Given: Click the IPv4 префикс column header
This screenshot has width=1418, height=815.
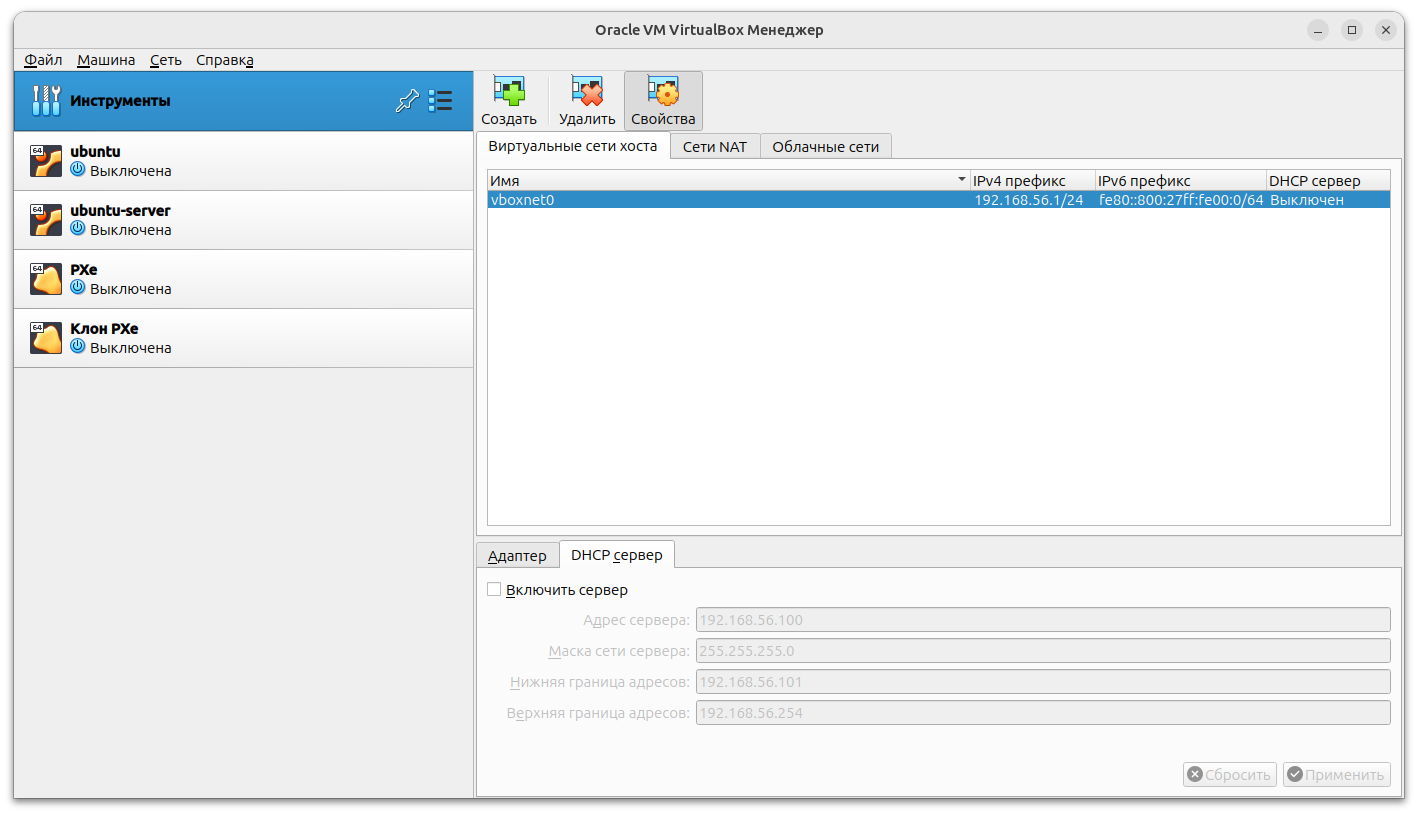Looking at the screenshot, I should click(1033, 181).
